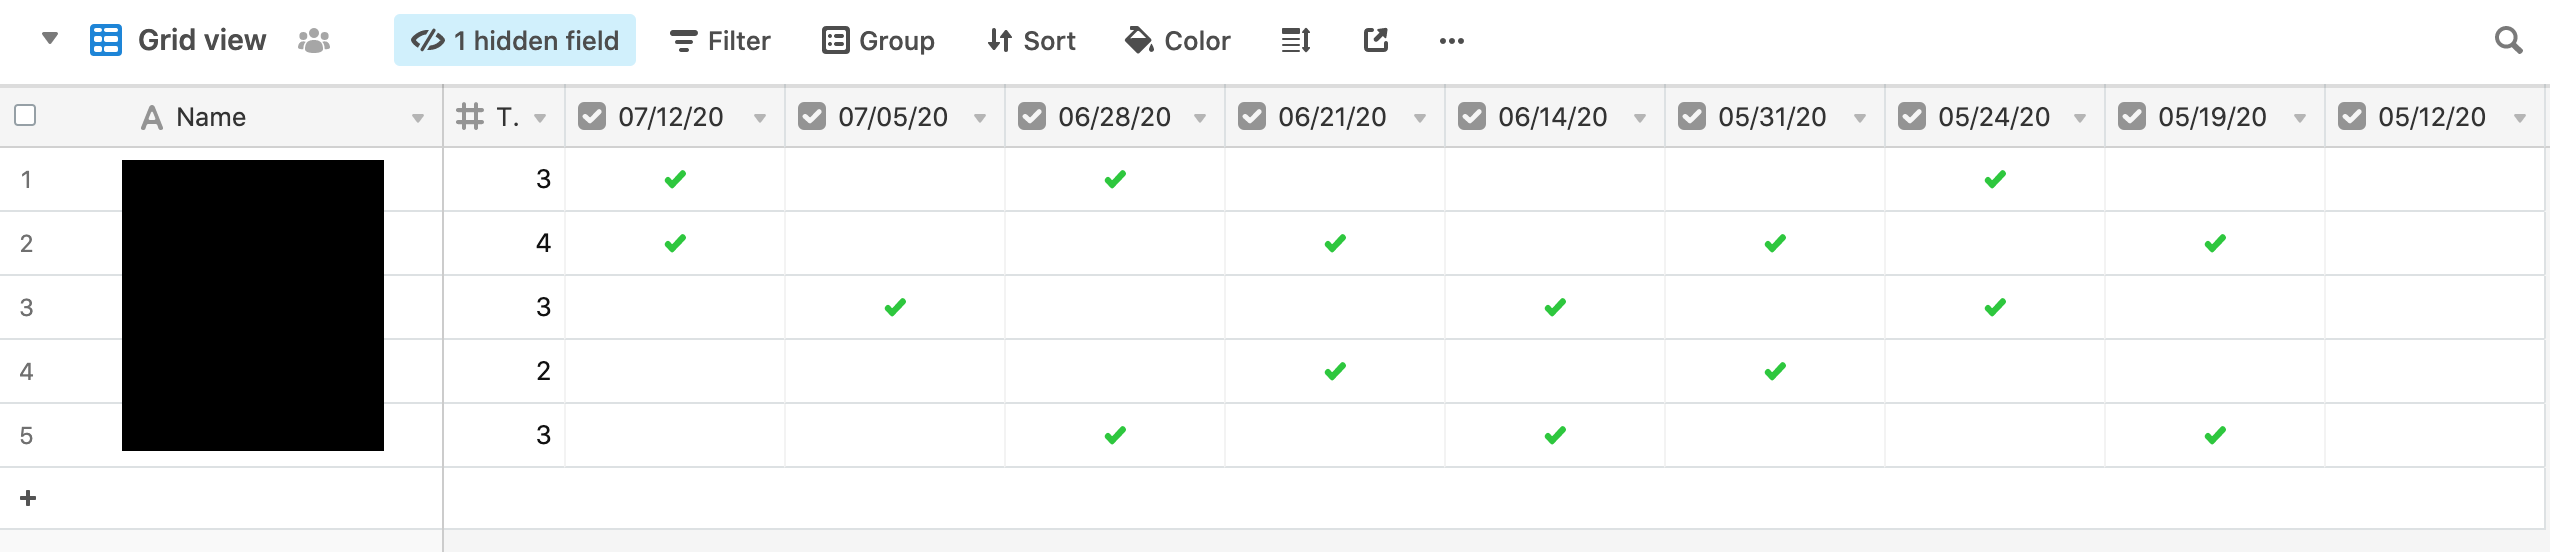Open the Group menu

pyautogui.click(x=878, y=41)
